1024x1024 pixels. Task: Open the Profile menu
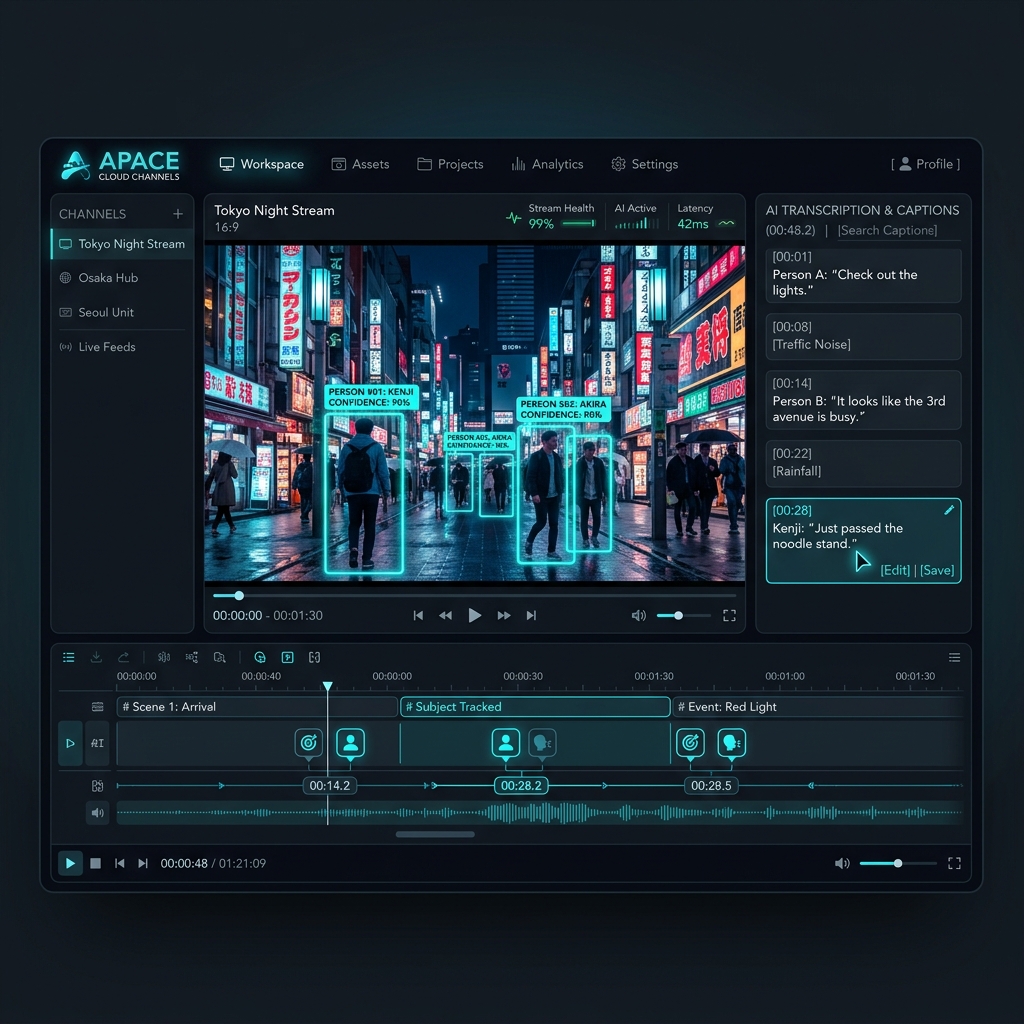click(925, 164)
